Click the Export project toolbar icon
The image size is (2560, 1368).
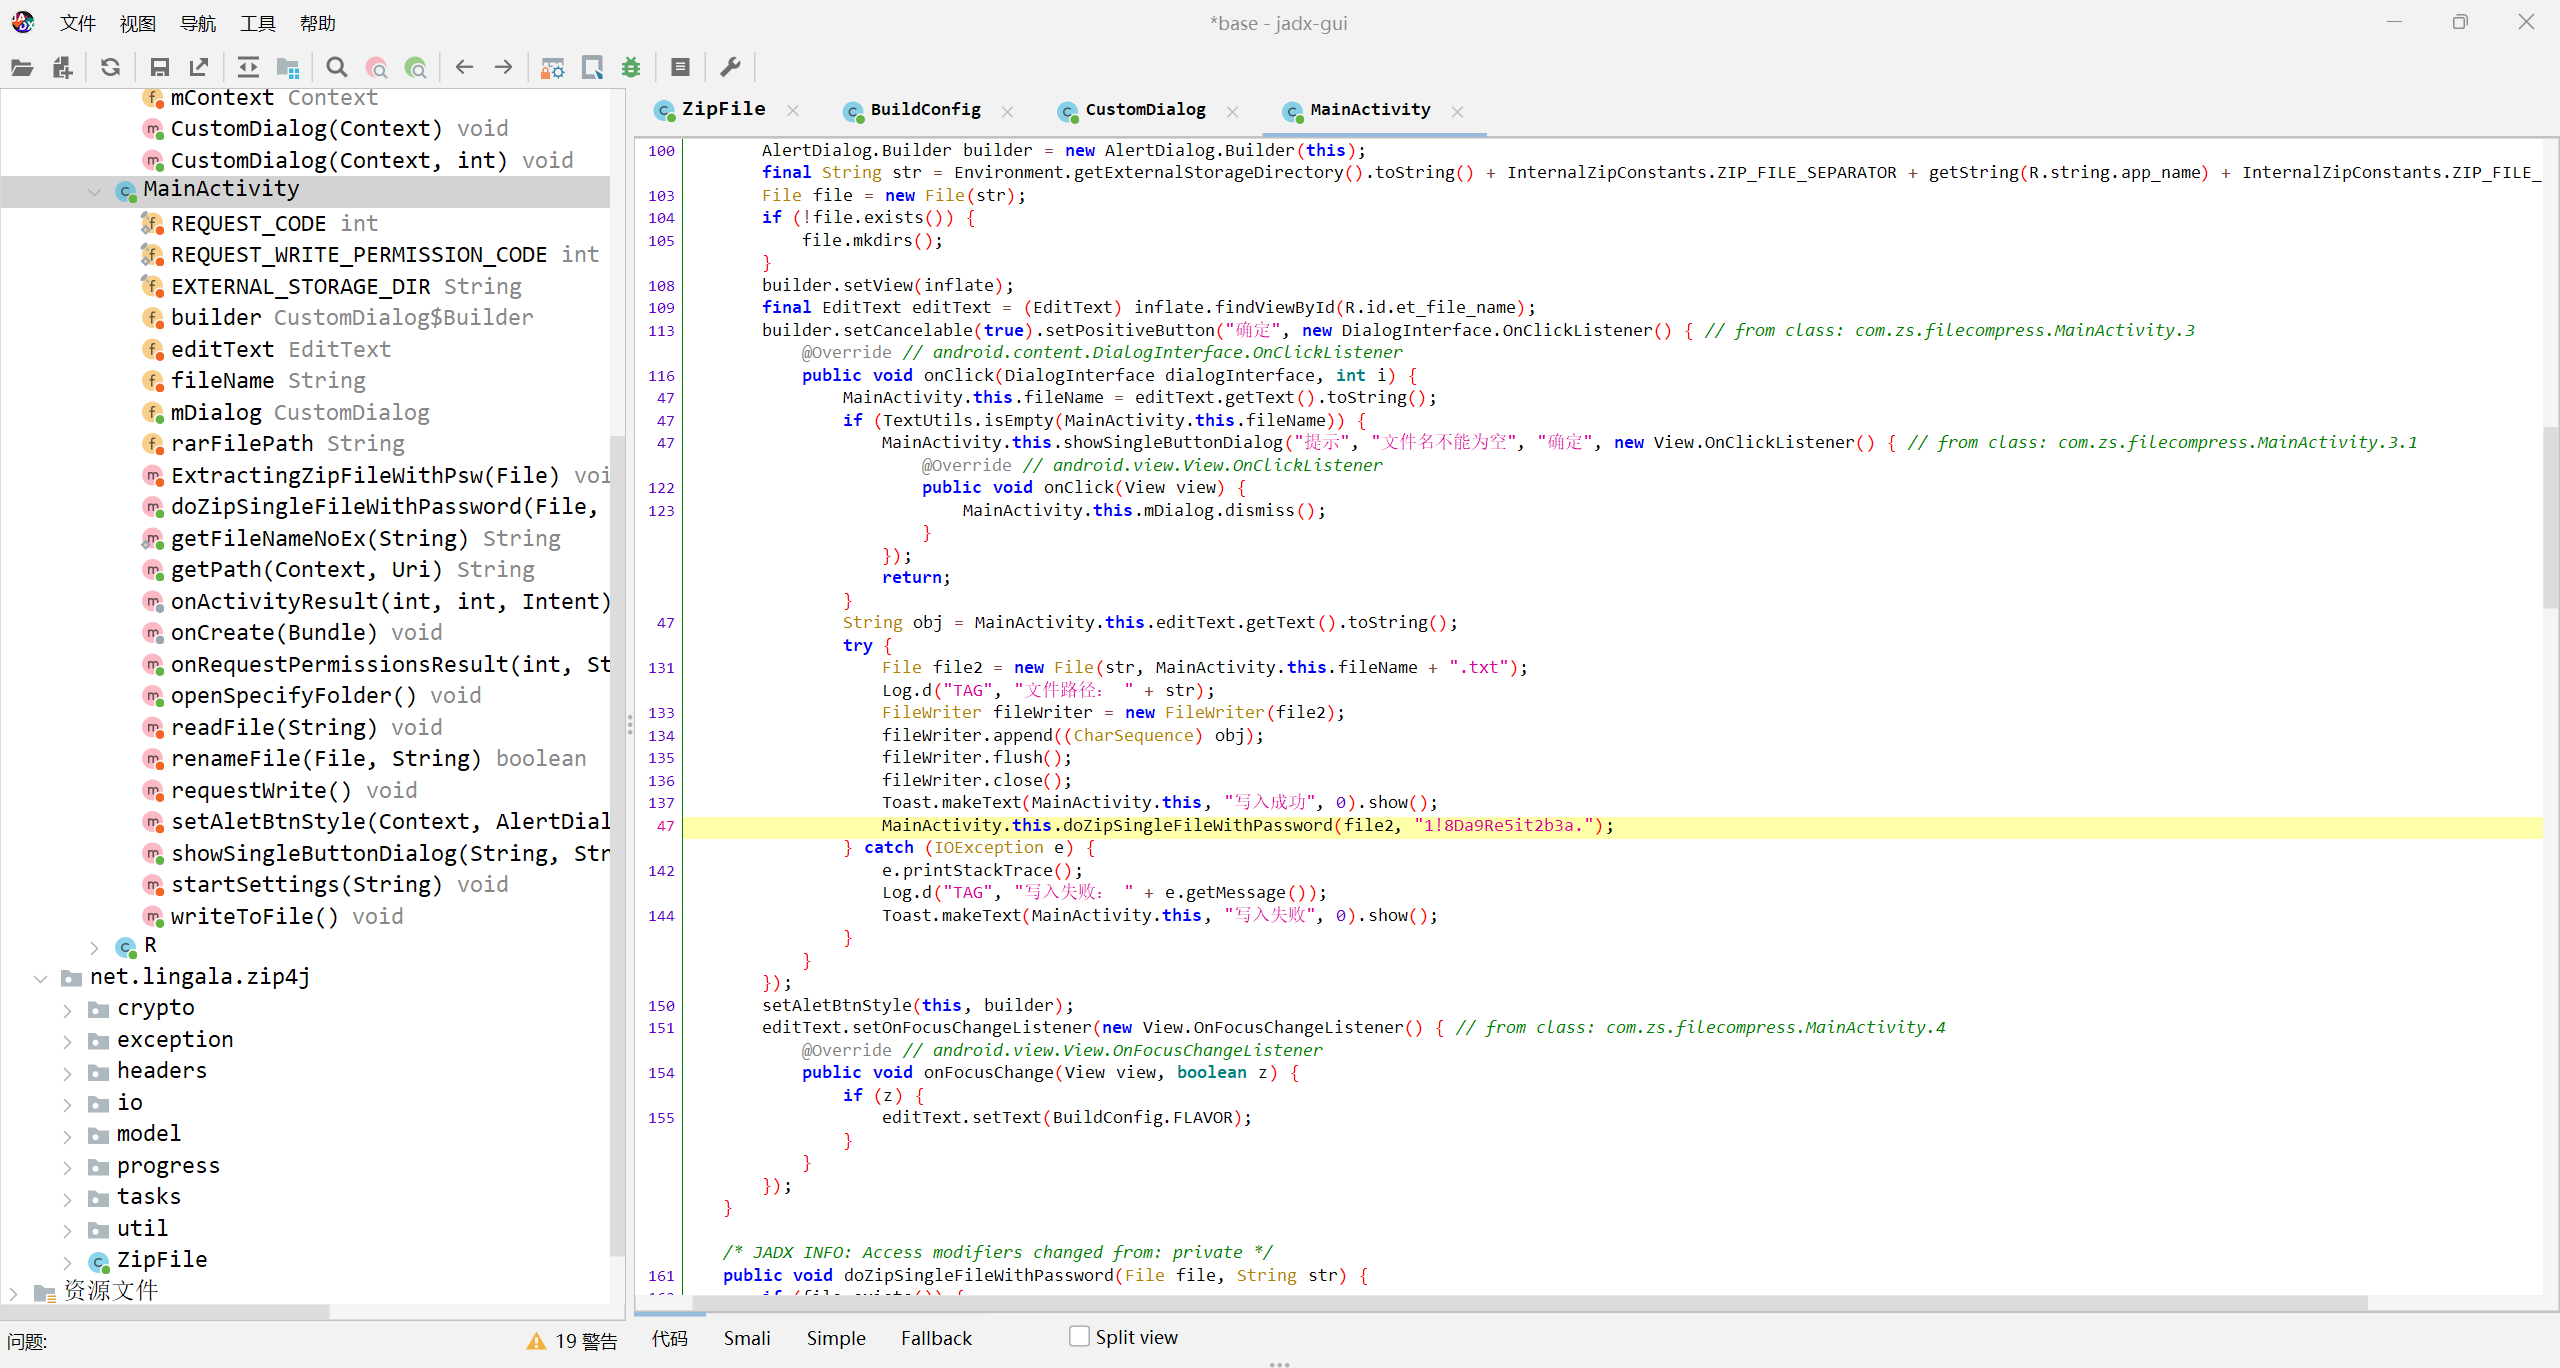(199, 67)
